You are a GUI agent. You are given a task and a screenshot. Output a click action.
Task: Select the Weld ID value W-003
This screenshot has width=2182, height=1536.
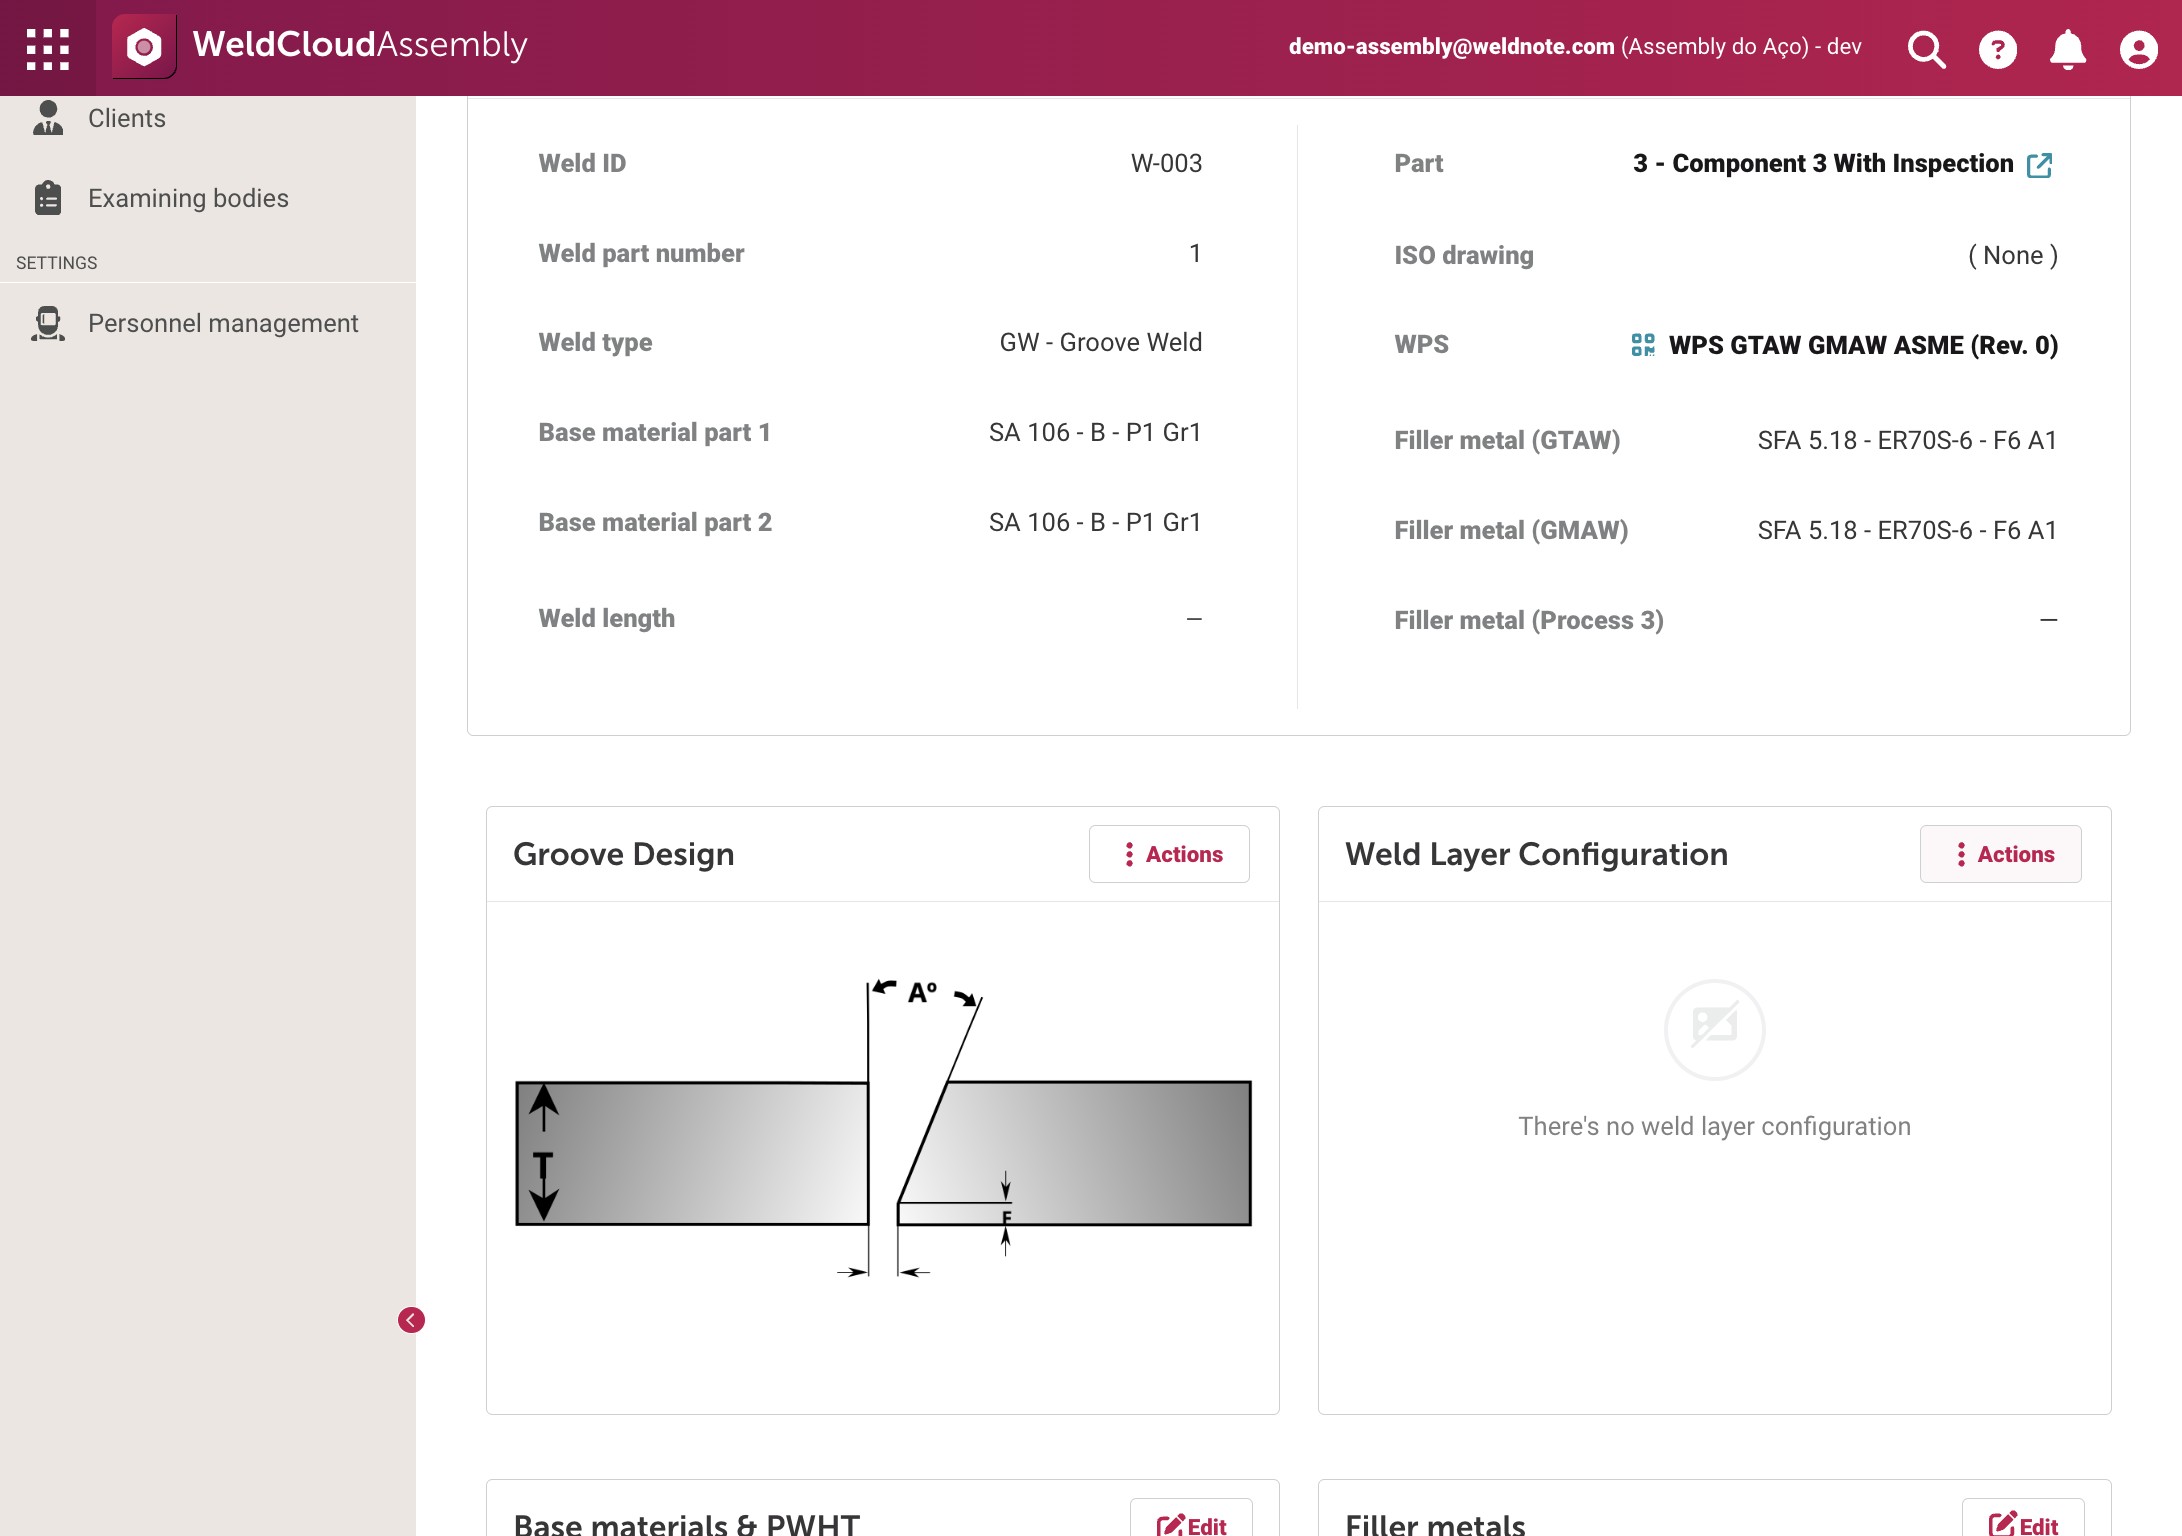1166,163
